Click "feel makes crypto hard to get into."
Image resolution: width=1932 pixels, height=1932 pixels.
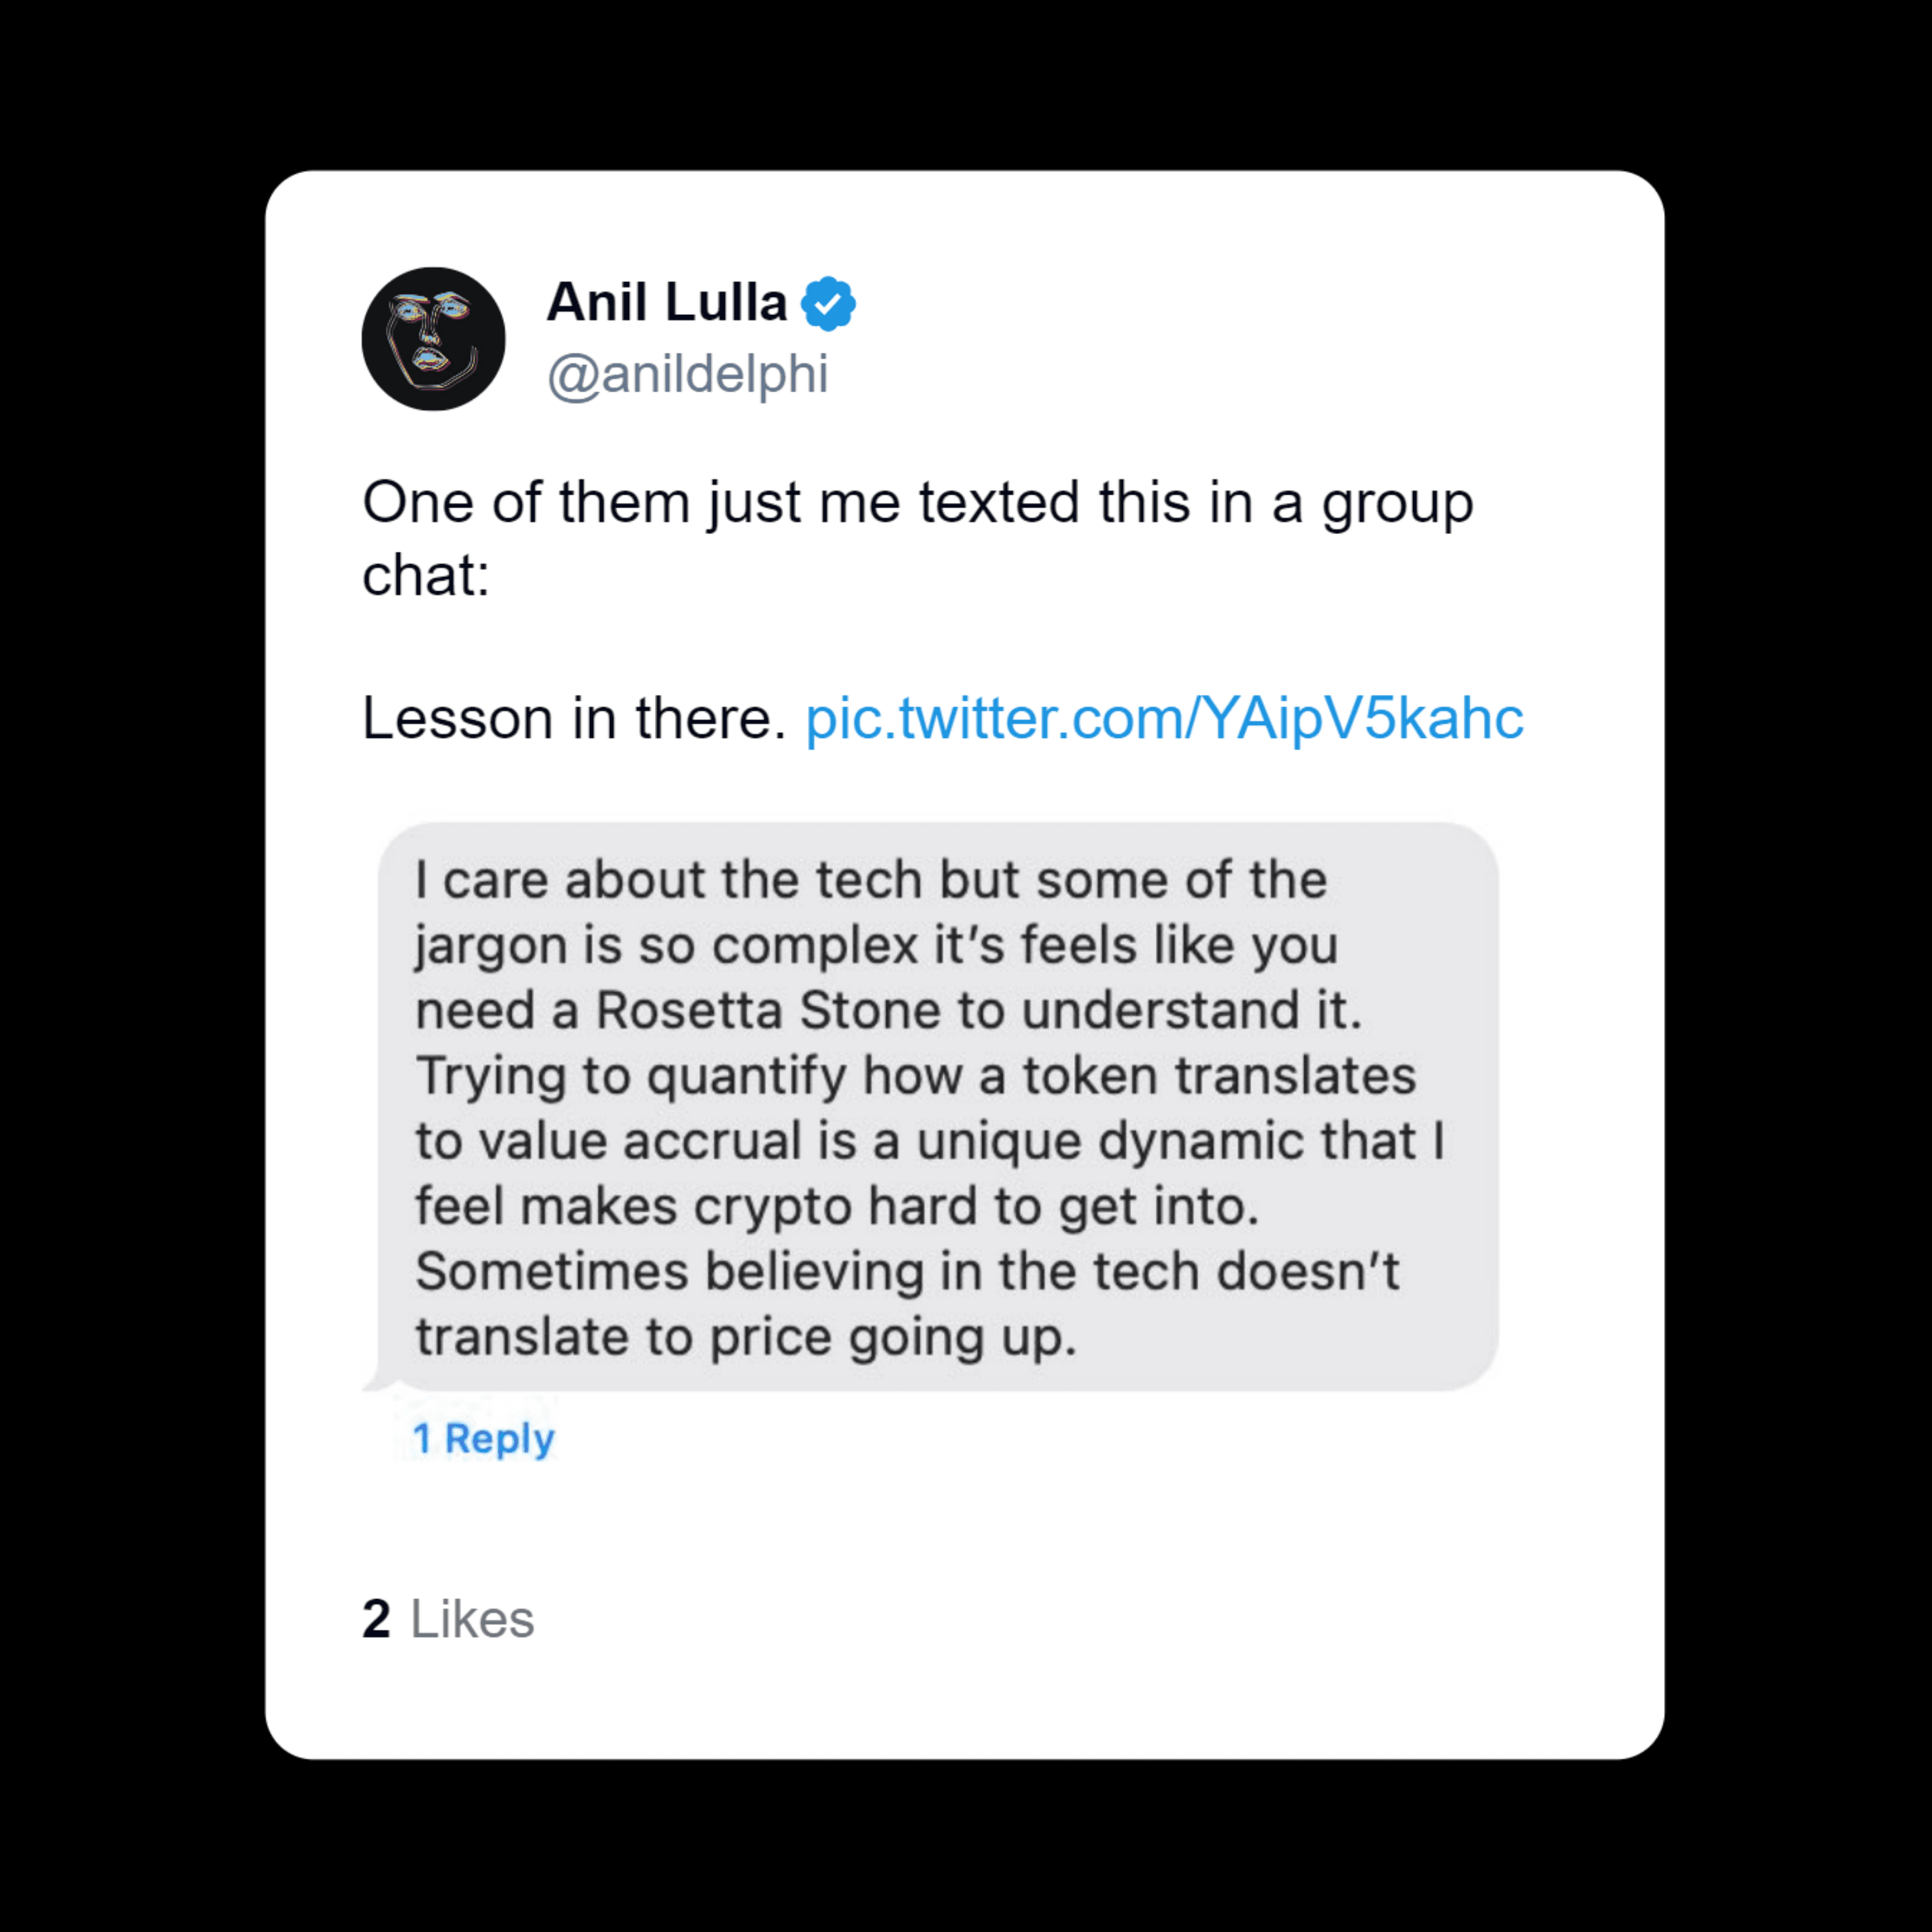point(836,1206)
